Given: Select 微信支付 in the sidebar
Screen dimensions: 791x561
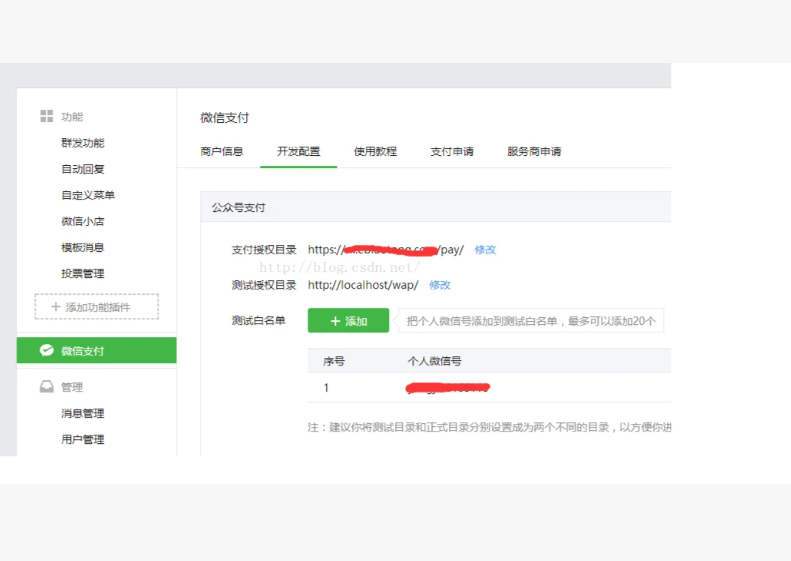Looking at the screenshot, I should pyautogui.click(x=96, y=350).
